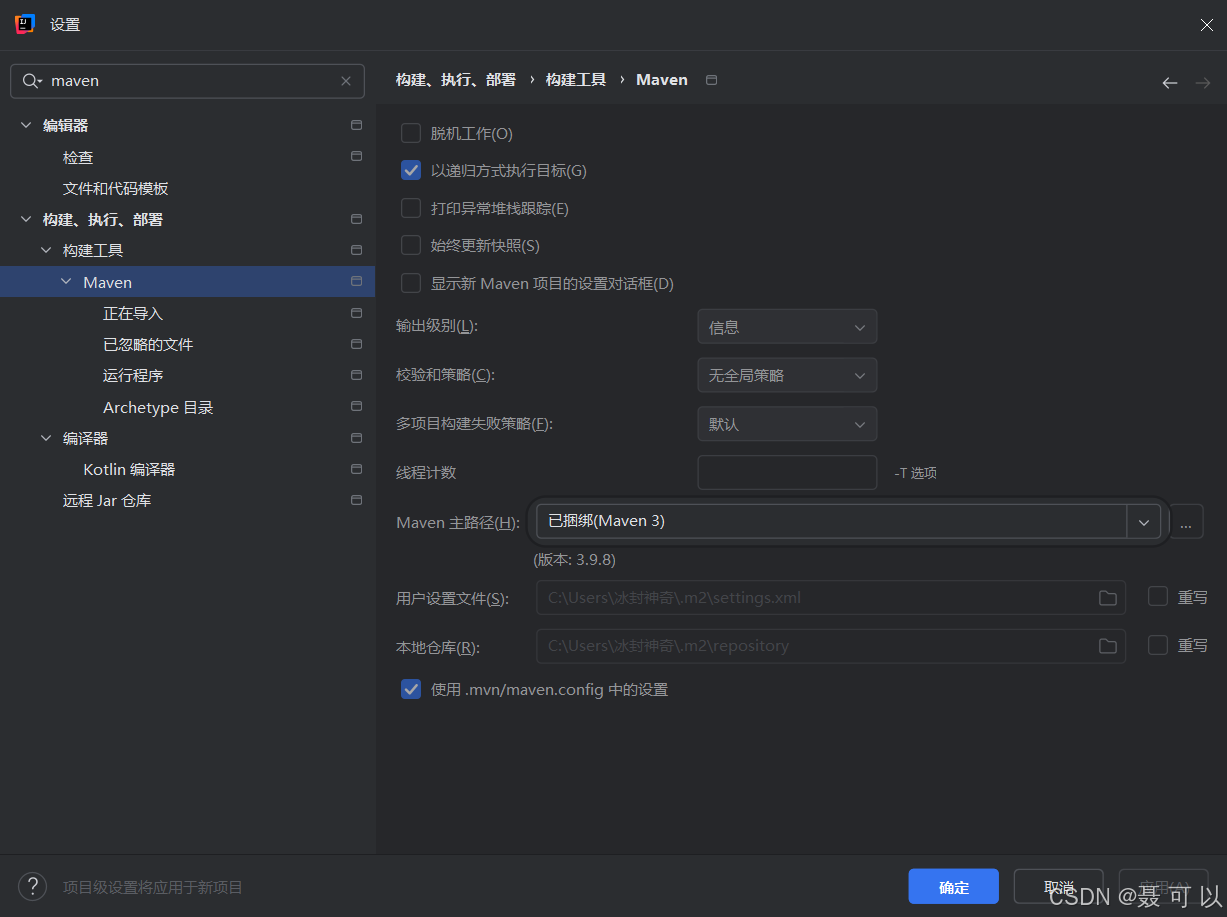Open 多项目构建失败策略 dropdown showing 默认
The image size is (1227, 917).
pos(787,424)
